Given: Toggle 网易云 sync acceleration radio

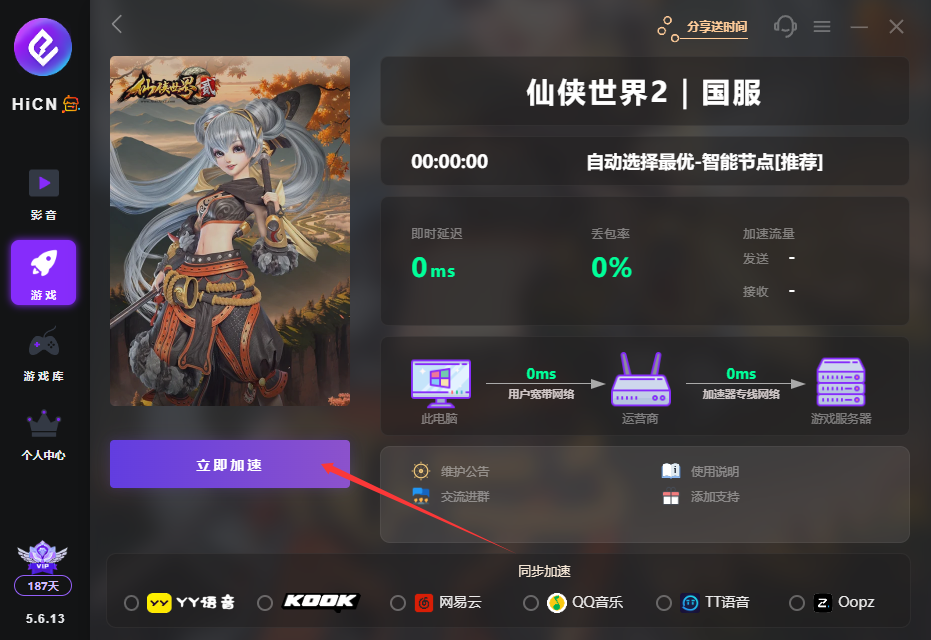Looking at the screenshot, I should coord(398,603).
